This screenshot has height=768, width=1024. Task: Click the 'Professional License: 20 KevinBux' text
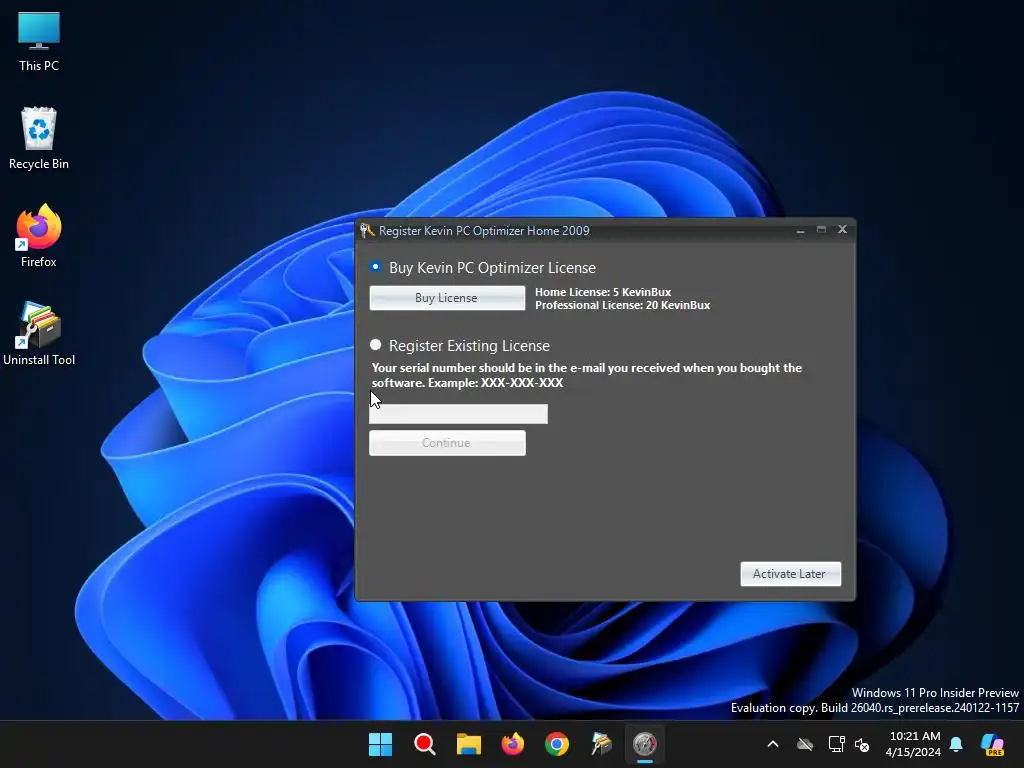click(622, 305)
